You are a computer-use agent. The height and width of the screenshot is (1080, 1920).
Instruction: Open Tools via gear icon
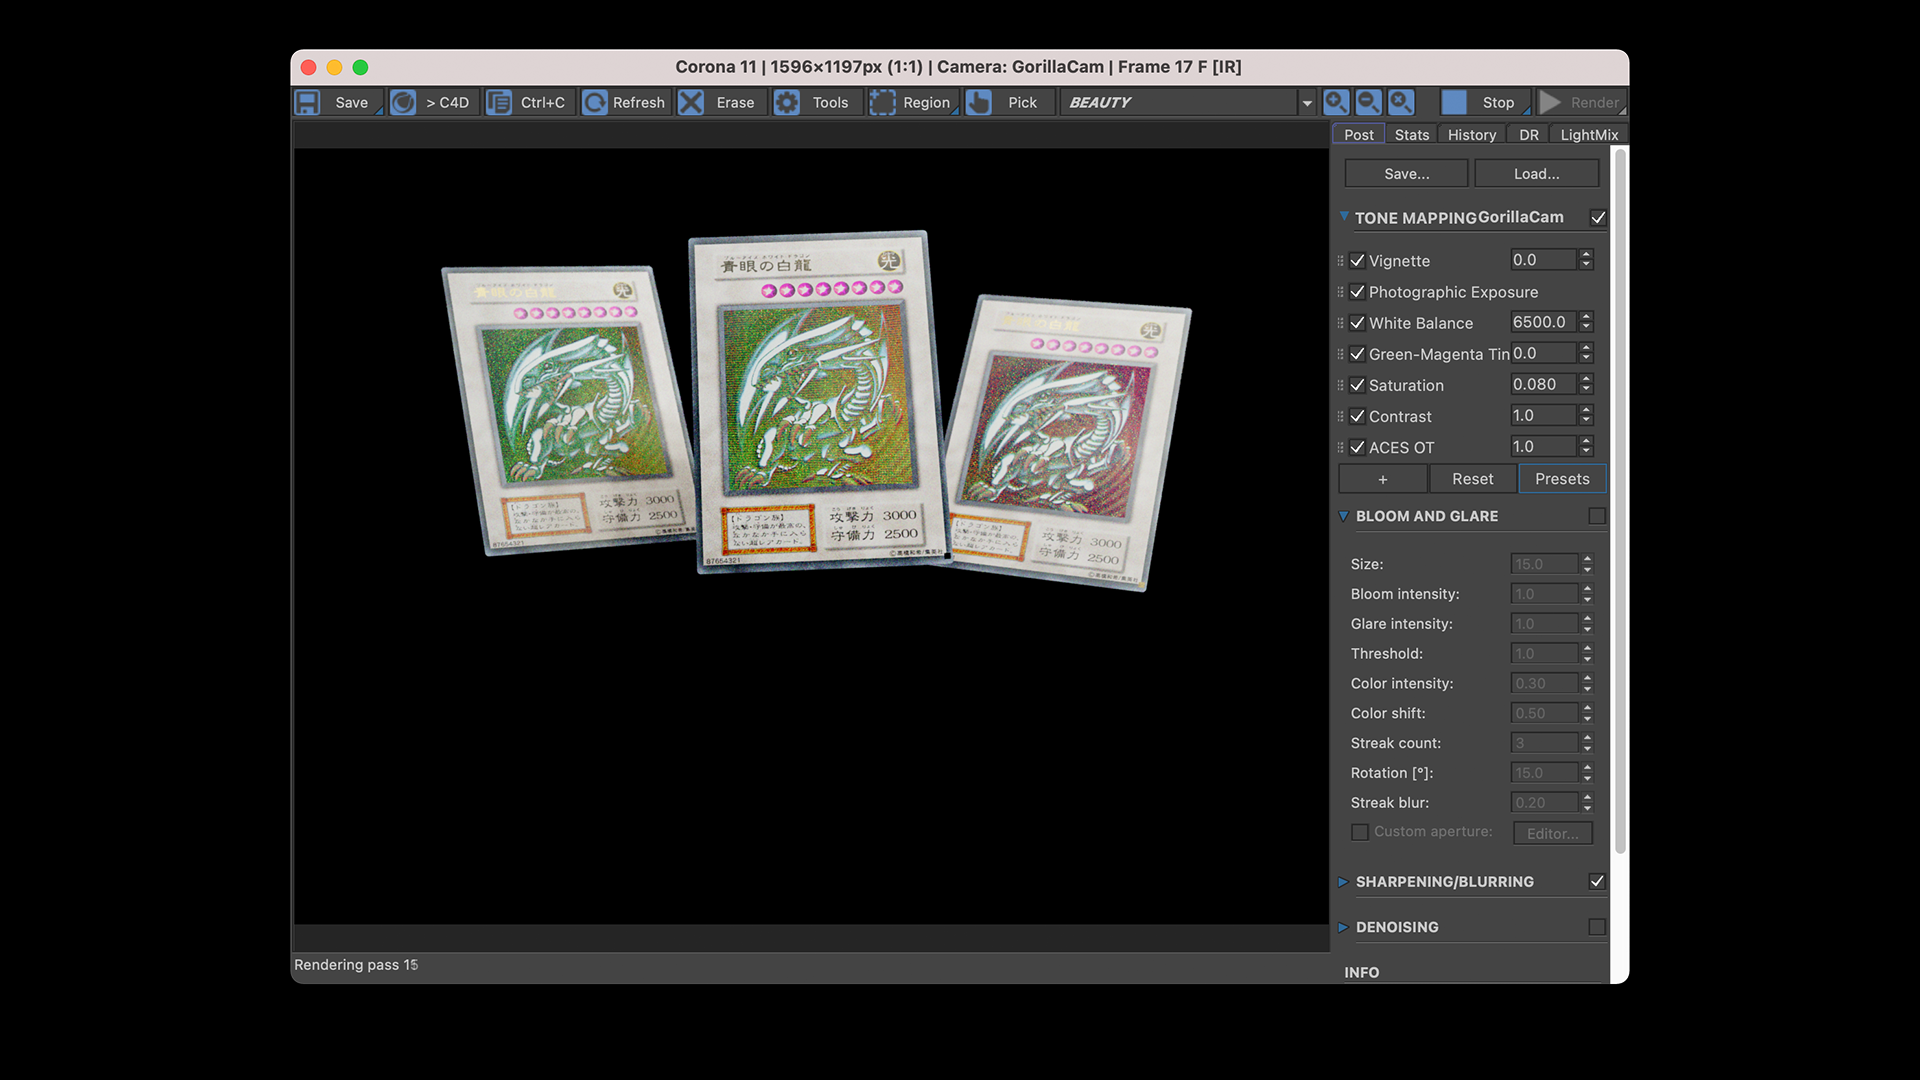[x=787, y=102]
